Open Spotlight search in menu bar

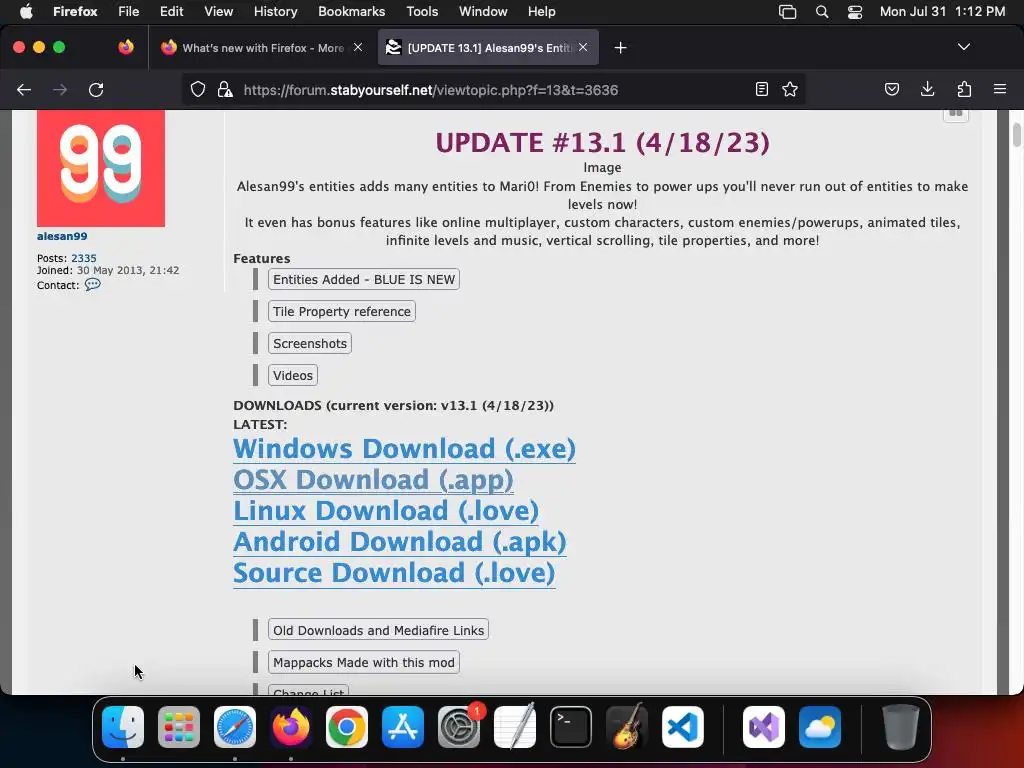[822, 12]
